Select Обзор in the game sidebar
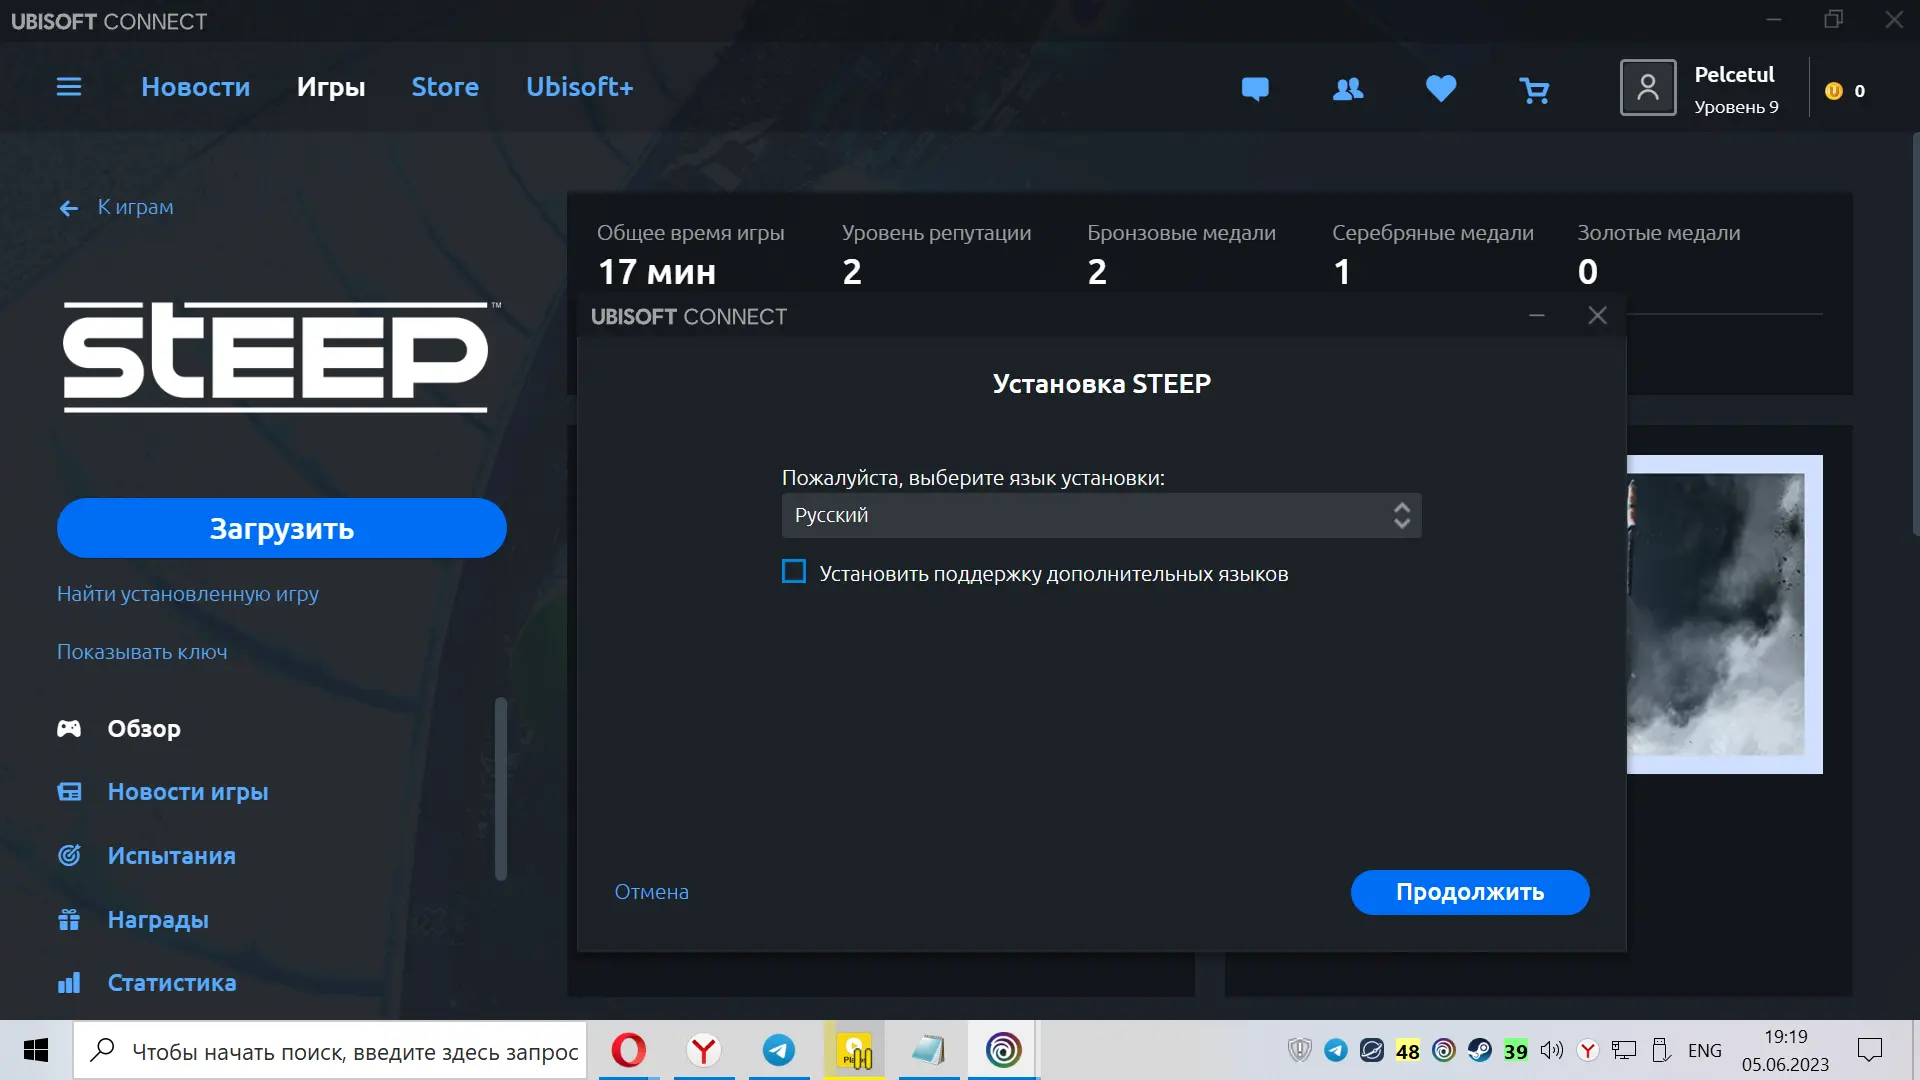1920x1080 pixels. click(x=144, y=728)
